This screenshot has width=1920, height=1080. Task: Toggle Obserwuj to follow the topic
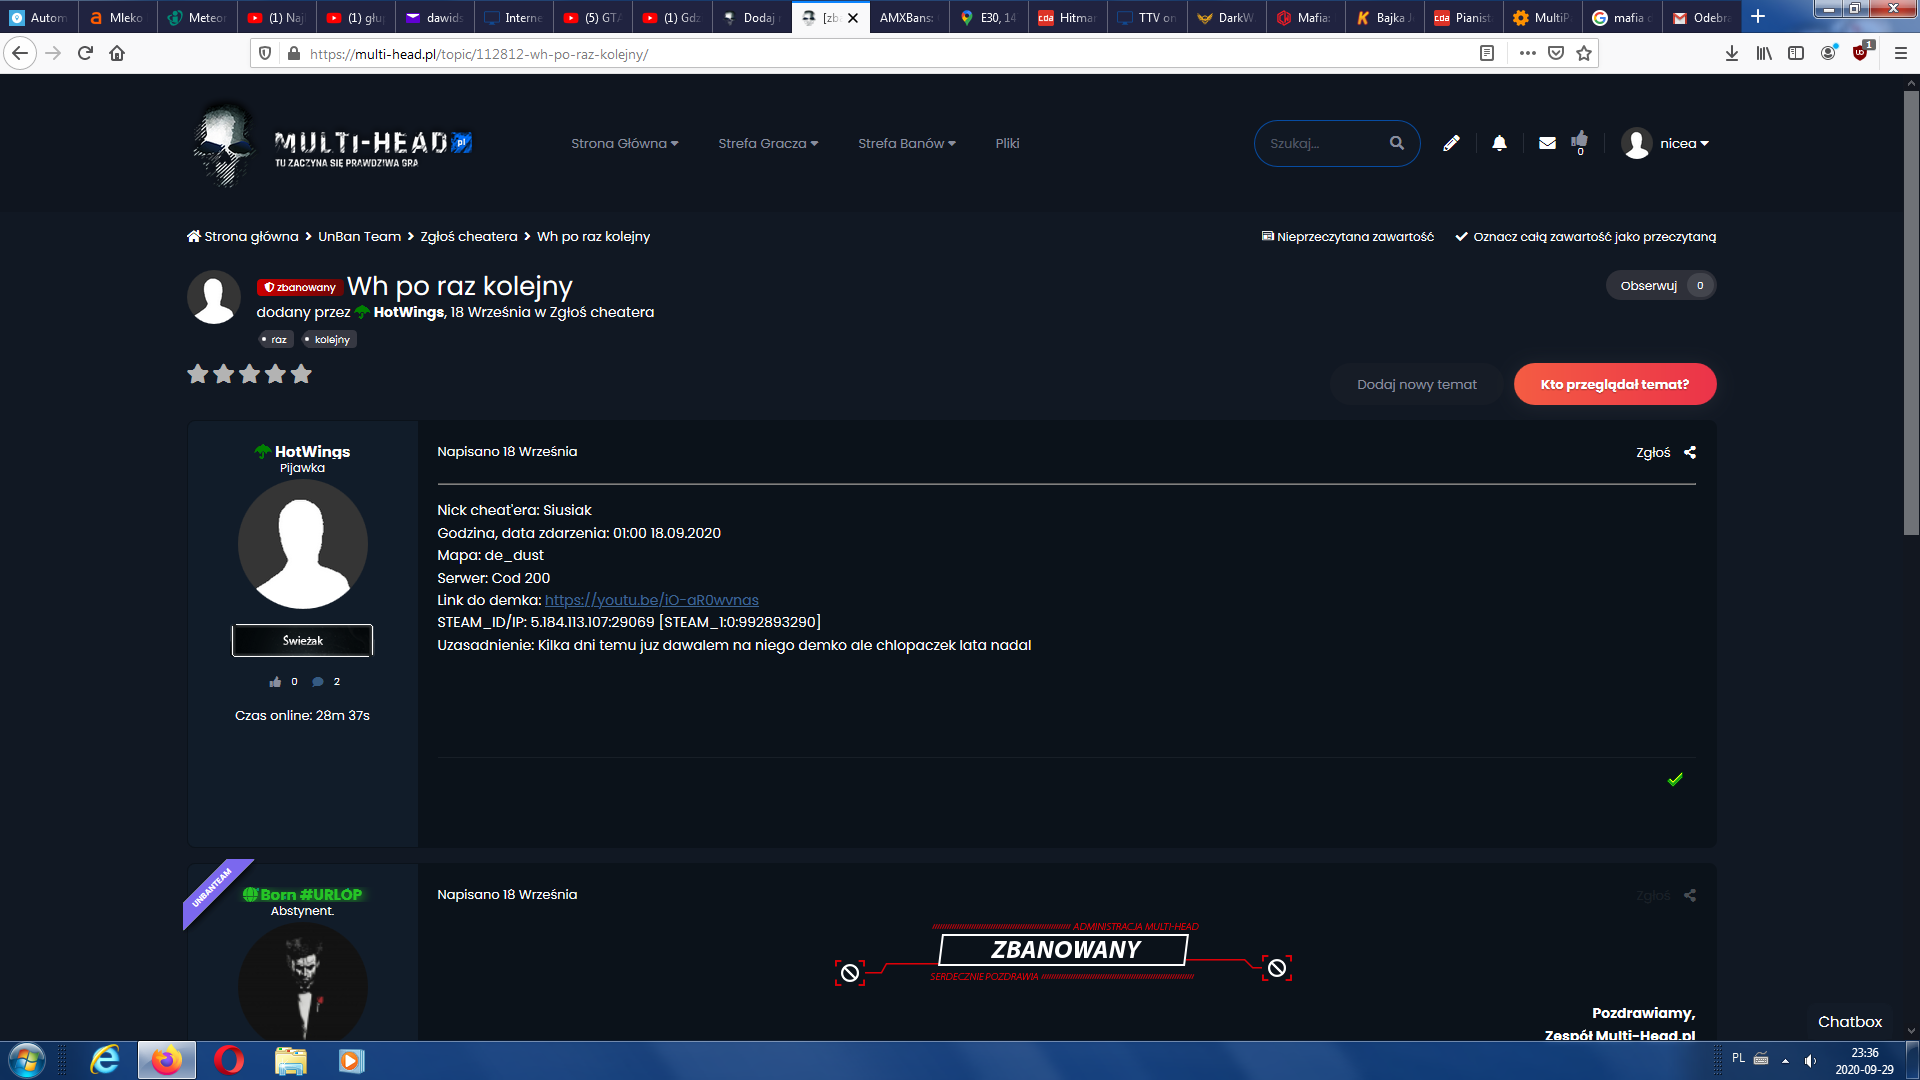1648,285
